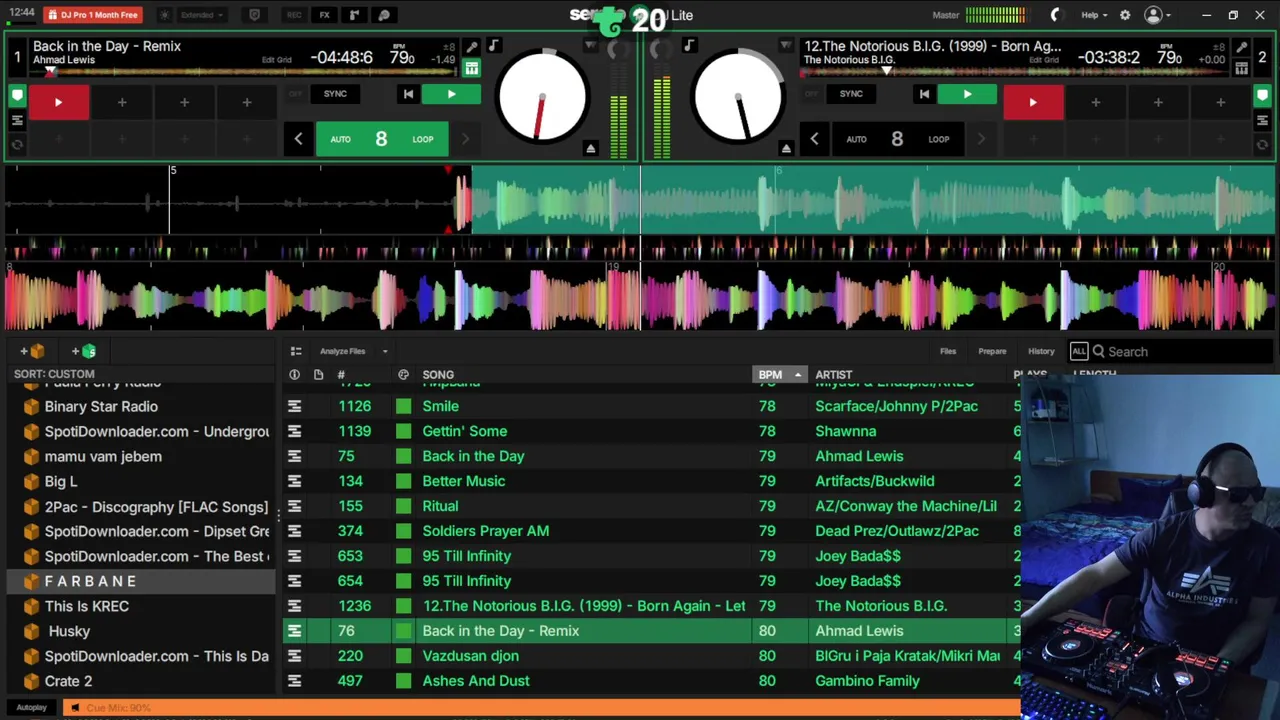Toggle the 8-beat auto loop on deck 2
The height and width of the screenshot is (720, 1280).
coord(897,139)
